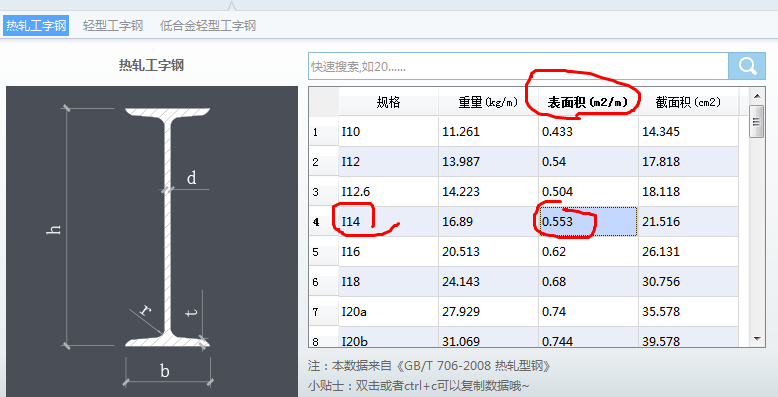The image size is (778, 397).
Task: Click weight value 16.89
Action: pyautogui.click(x=488, y=222)
